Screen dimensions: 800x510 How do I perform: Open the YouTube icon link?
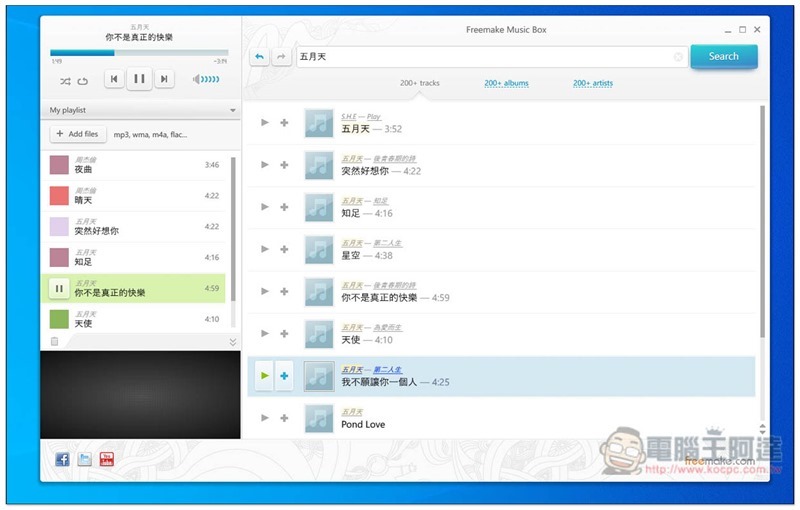(x=106, y=459)
